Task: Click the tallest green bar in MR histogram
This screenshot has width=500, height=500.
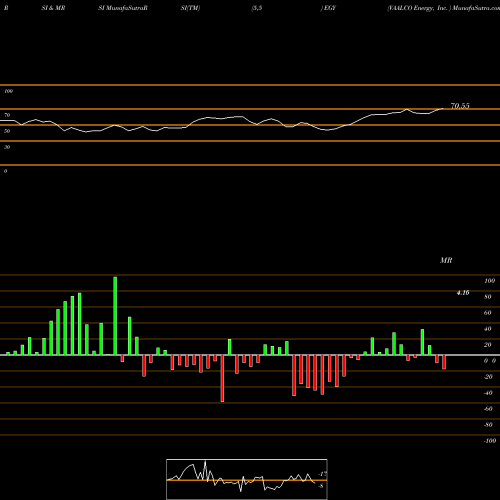Action: (115, 316)
